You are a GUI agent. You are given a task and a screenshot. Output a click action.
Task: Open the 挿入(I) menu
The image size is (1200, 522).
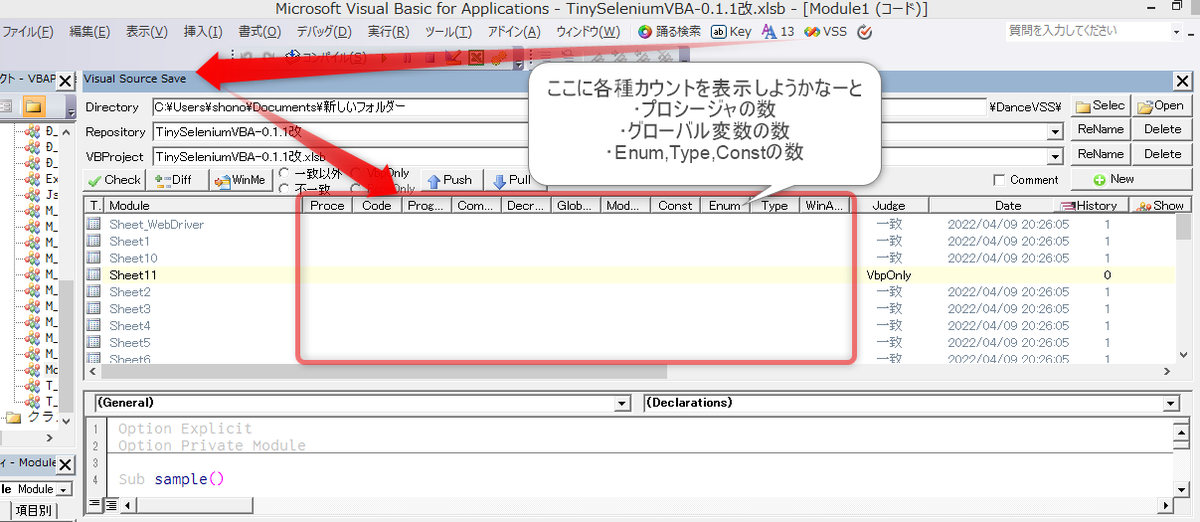203,31
